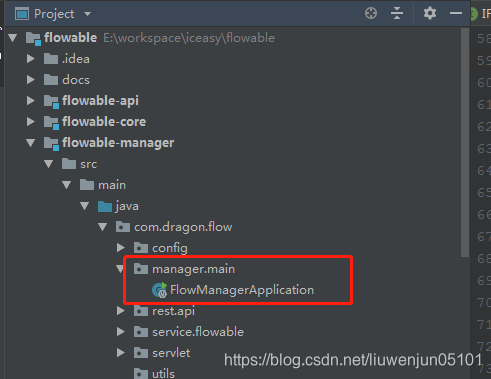Viewport: 491px width, 379px height.
Task: Hide the Project panel with minus icon
Action: [456, 13]
